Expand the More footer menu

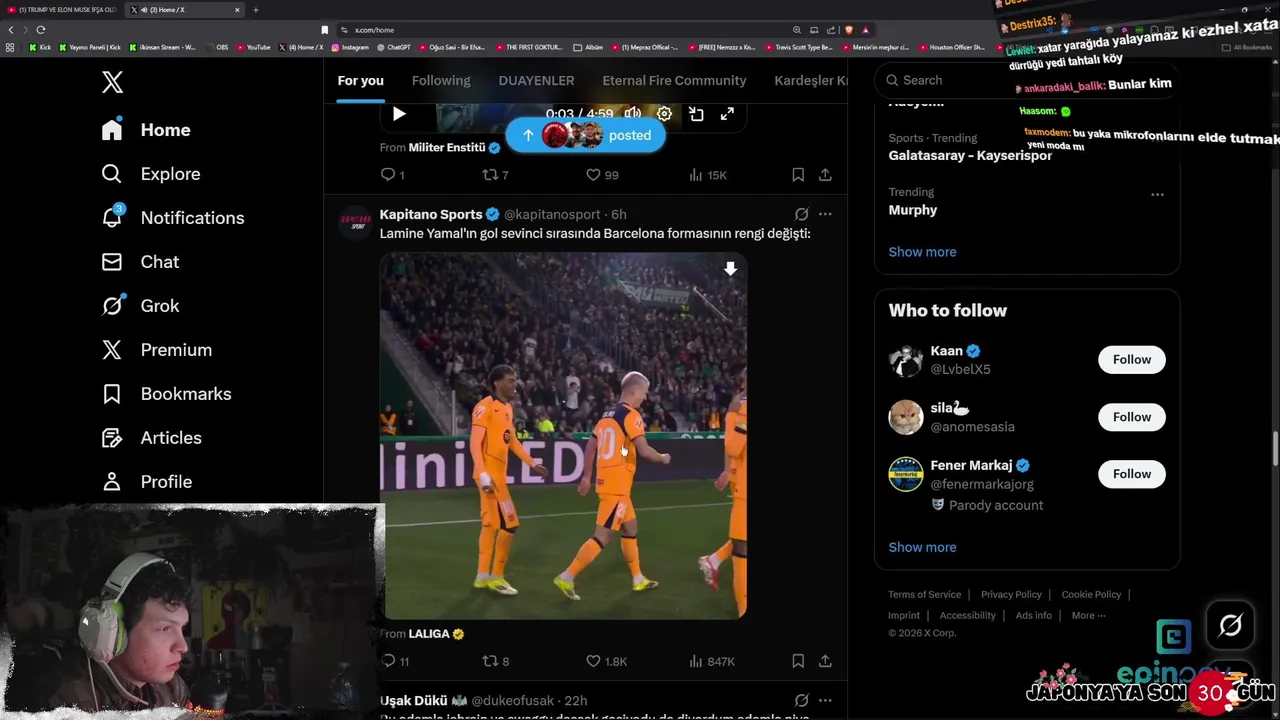pos(1088,615)
